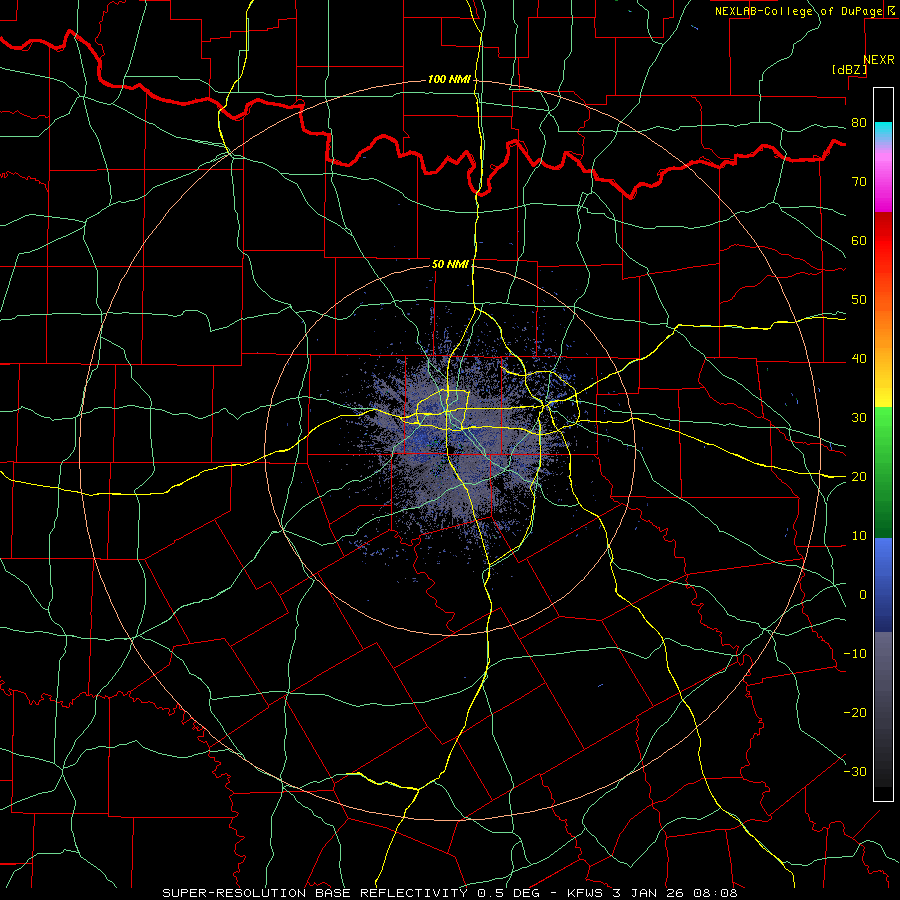Click the 30 dBZ scale label
The width and height of the screenshot is (900, 900).
point(859,418)
